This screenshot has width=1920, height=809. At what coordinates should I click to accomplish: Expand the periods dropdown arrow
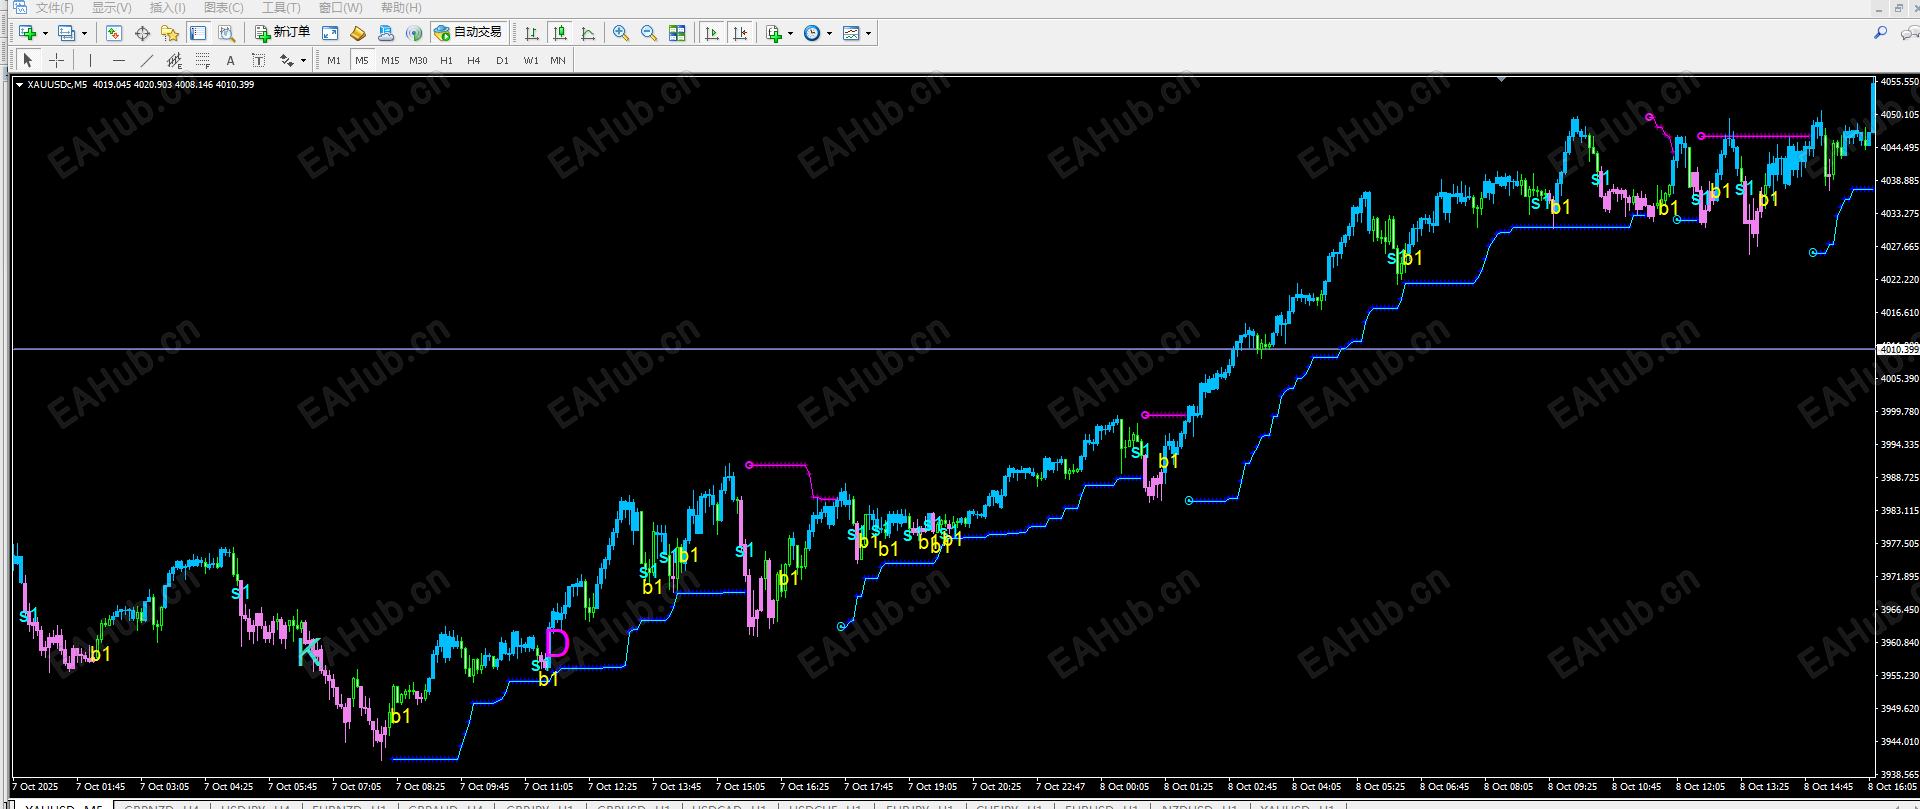pyautogui.click(x=829, y=34)
